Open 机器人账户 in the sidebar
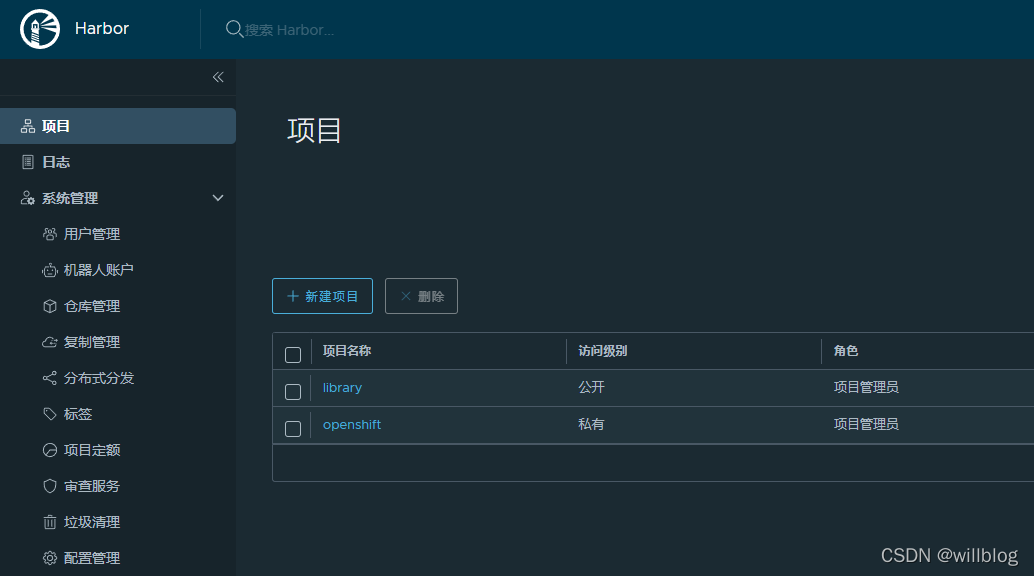This screenshot has height=576, width=1034. tap(98, 270)
